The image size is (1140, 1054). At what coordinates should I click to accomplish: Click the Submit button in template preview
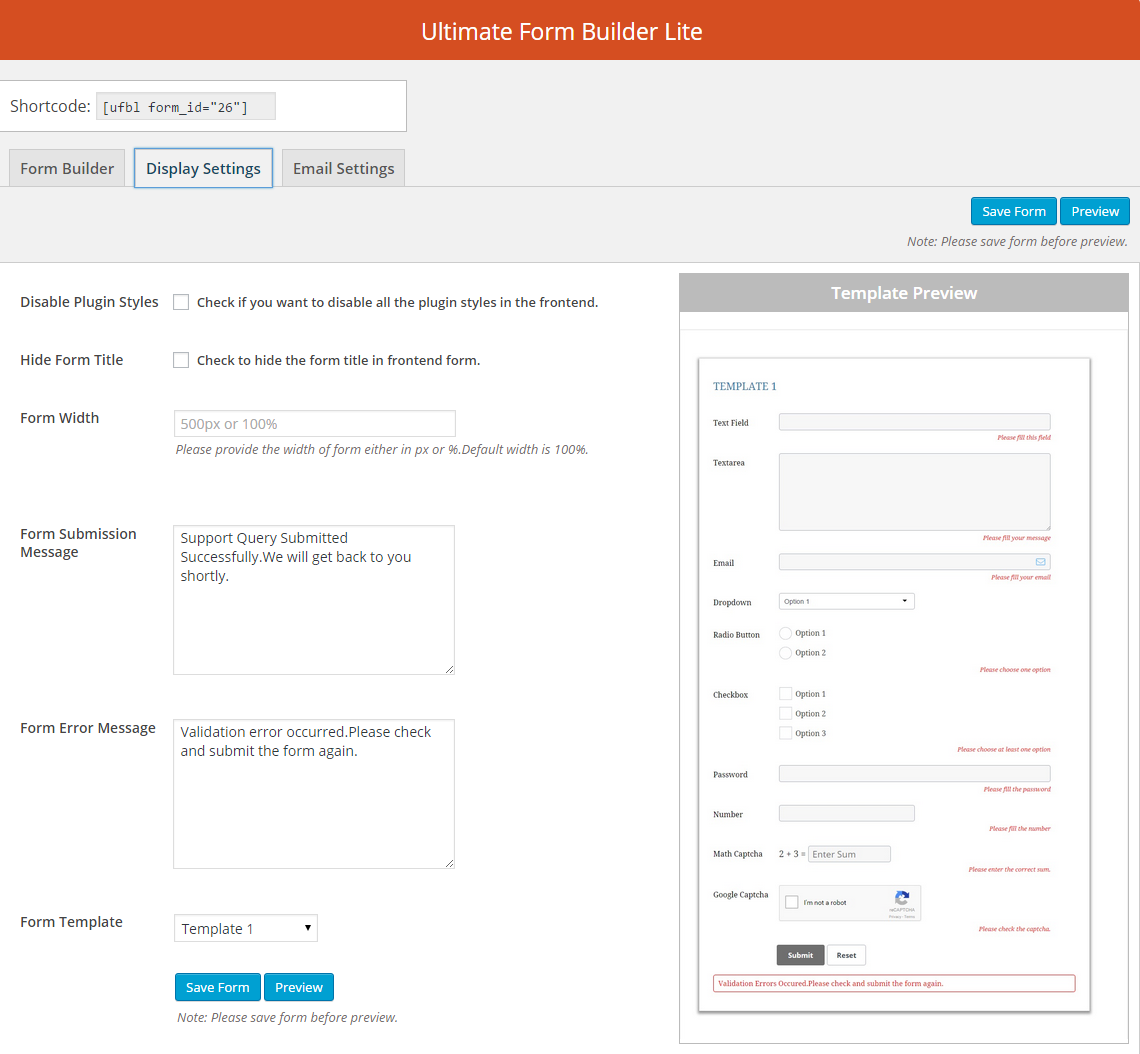(800, 955)
